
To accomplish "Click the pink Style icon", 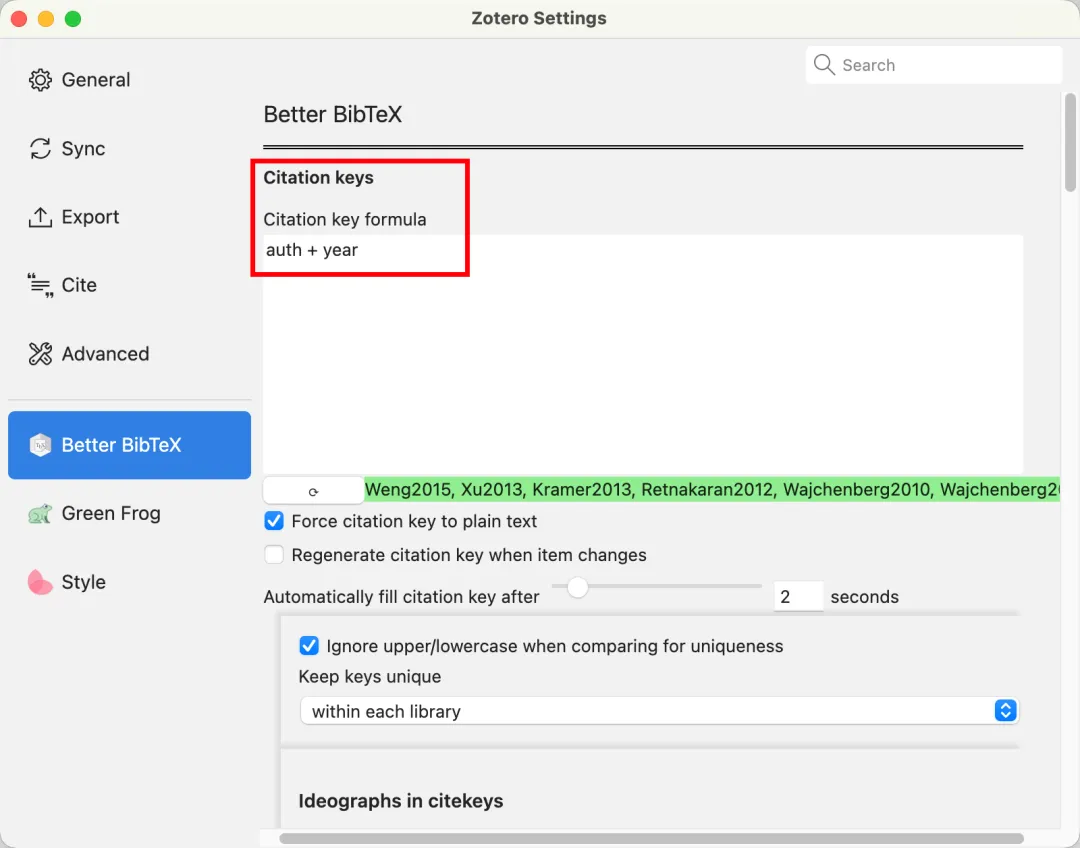I will [40, 582].
